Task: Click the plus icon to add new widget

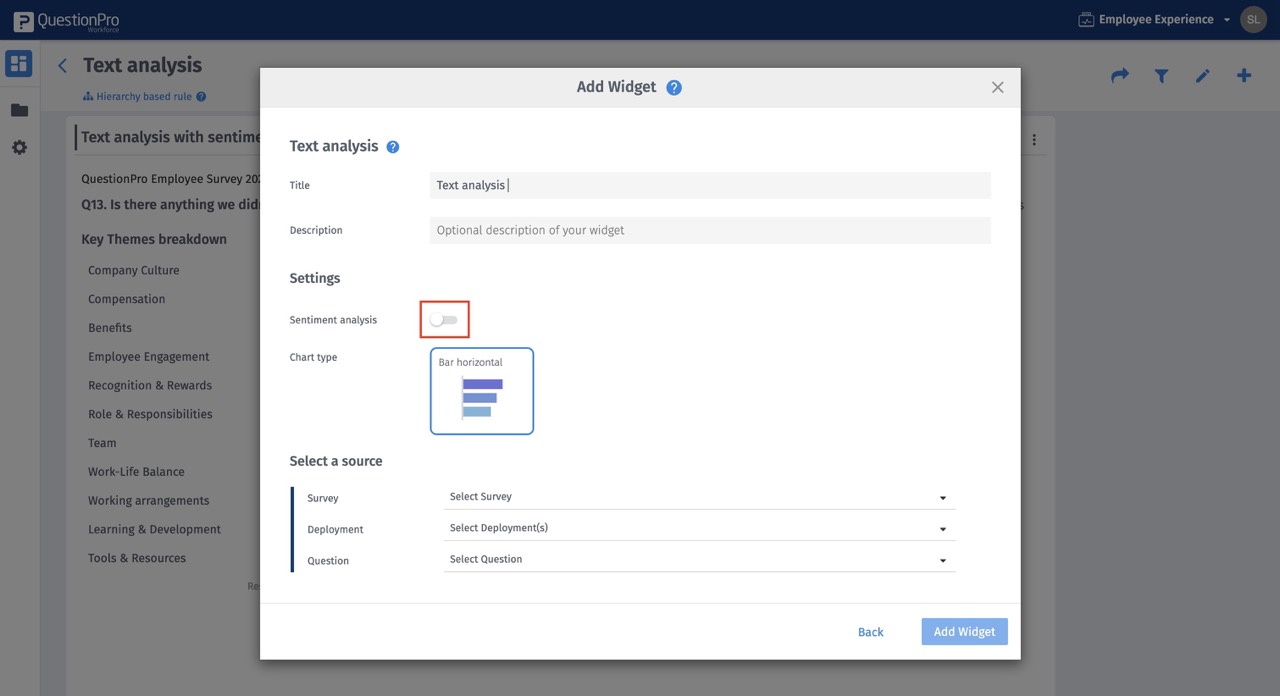Action: [x=1244, y=75]
